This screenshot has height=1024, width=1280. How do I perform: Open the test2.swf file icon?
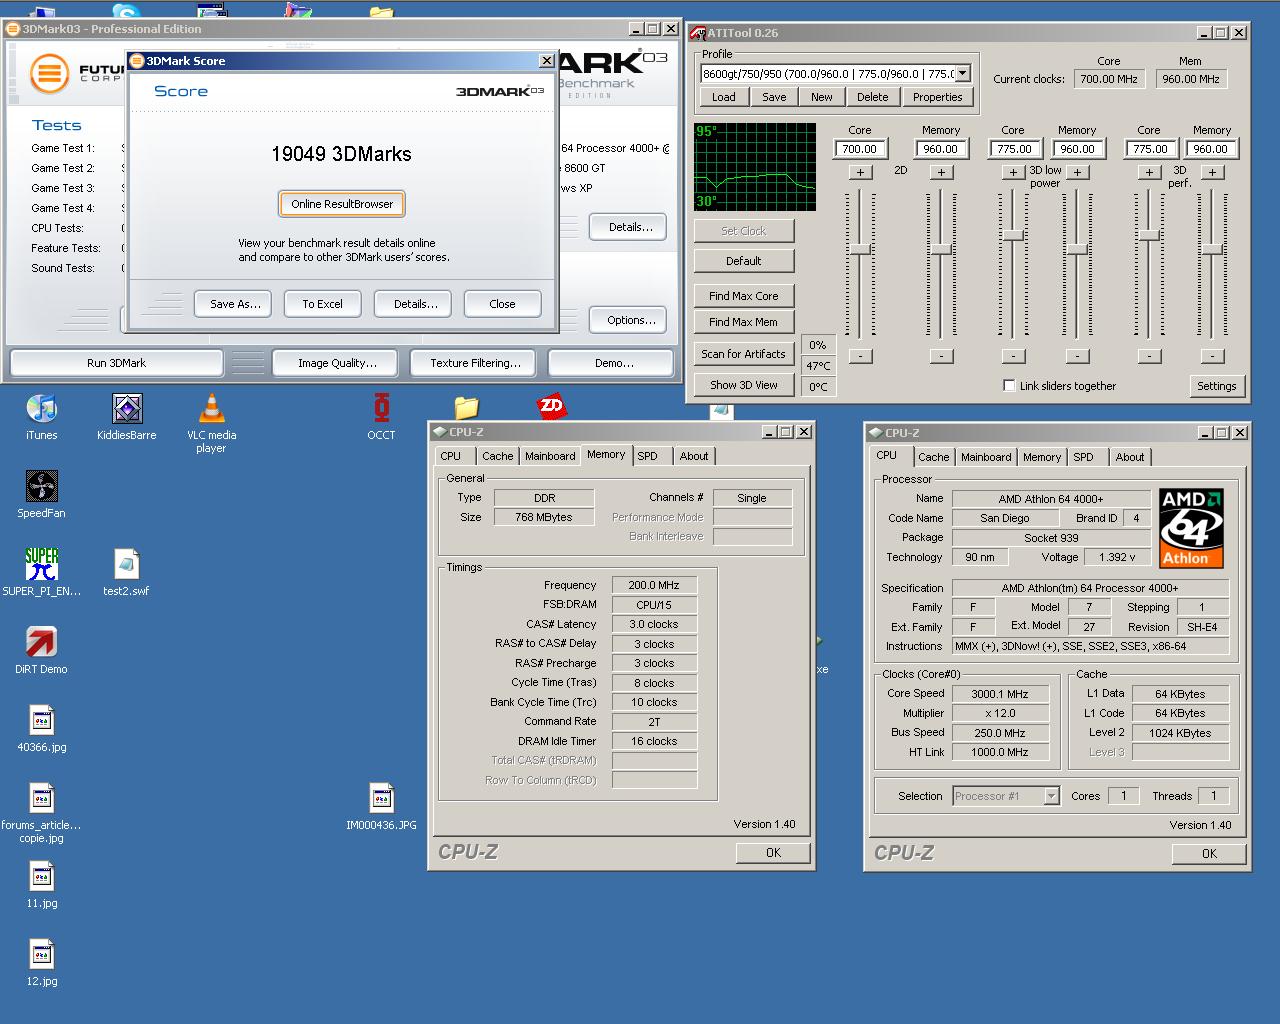click(127, 565)
